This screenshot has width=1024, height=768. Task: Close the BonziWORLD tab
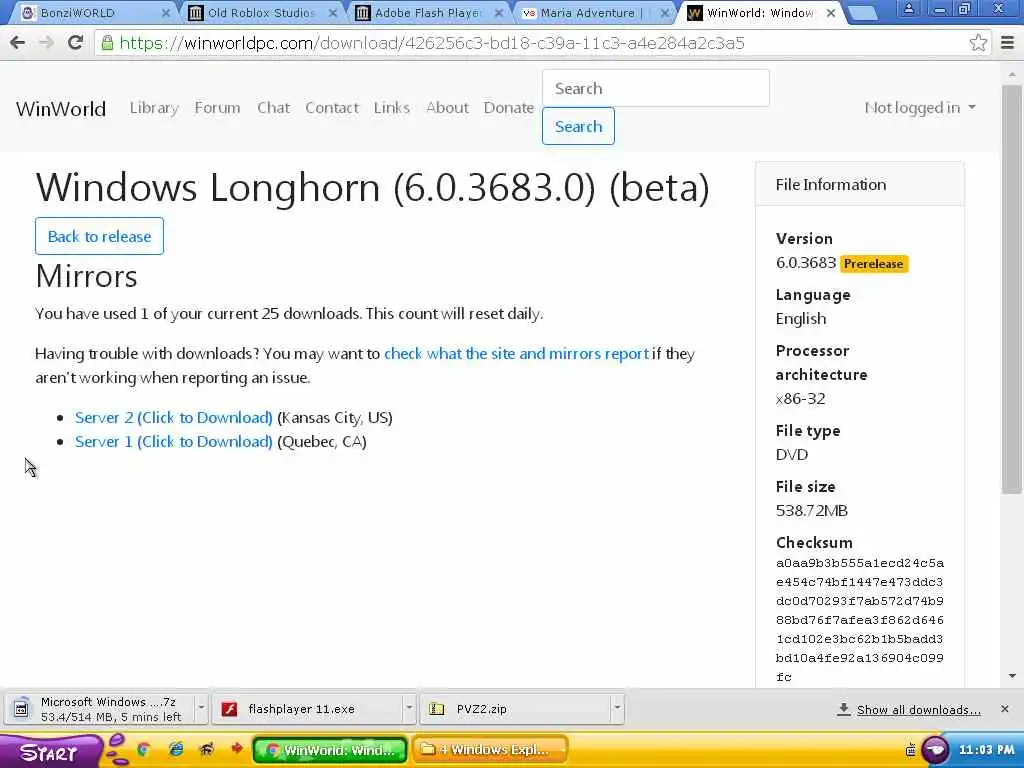click(165, 12)
